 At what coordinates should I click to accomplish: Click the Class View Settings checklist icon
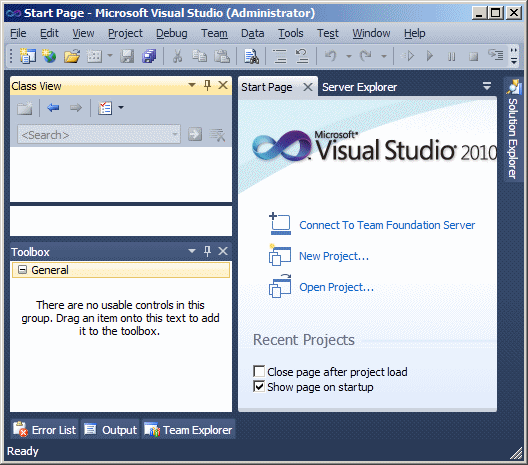coord(105,108)
